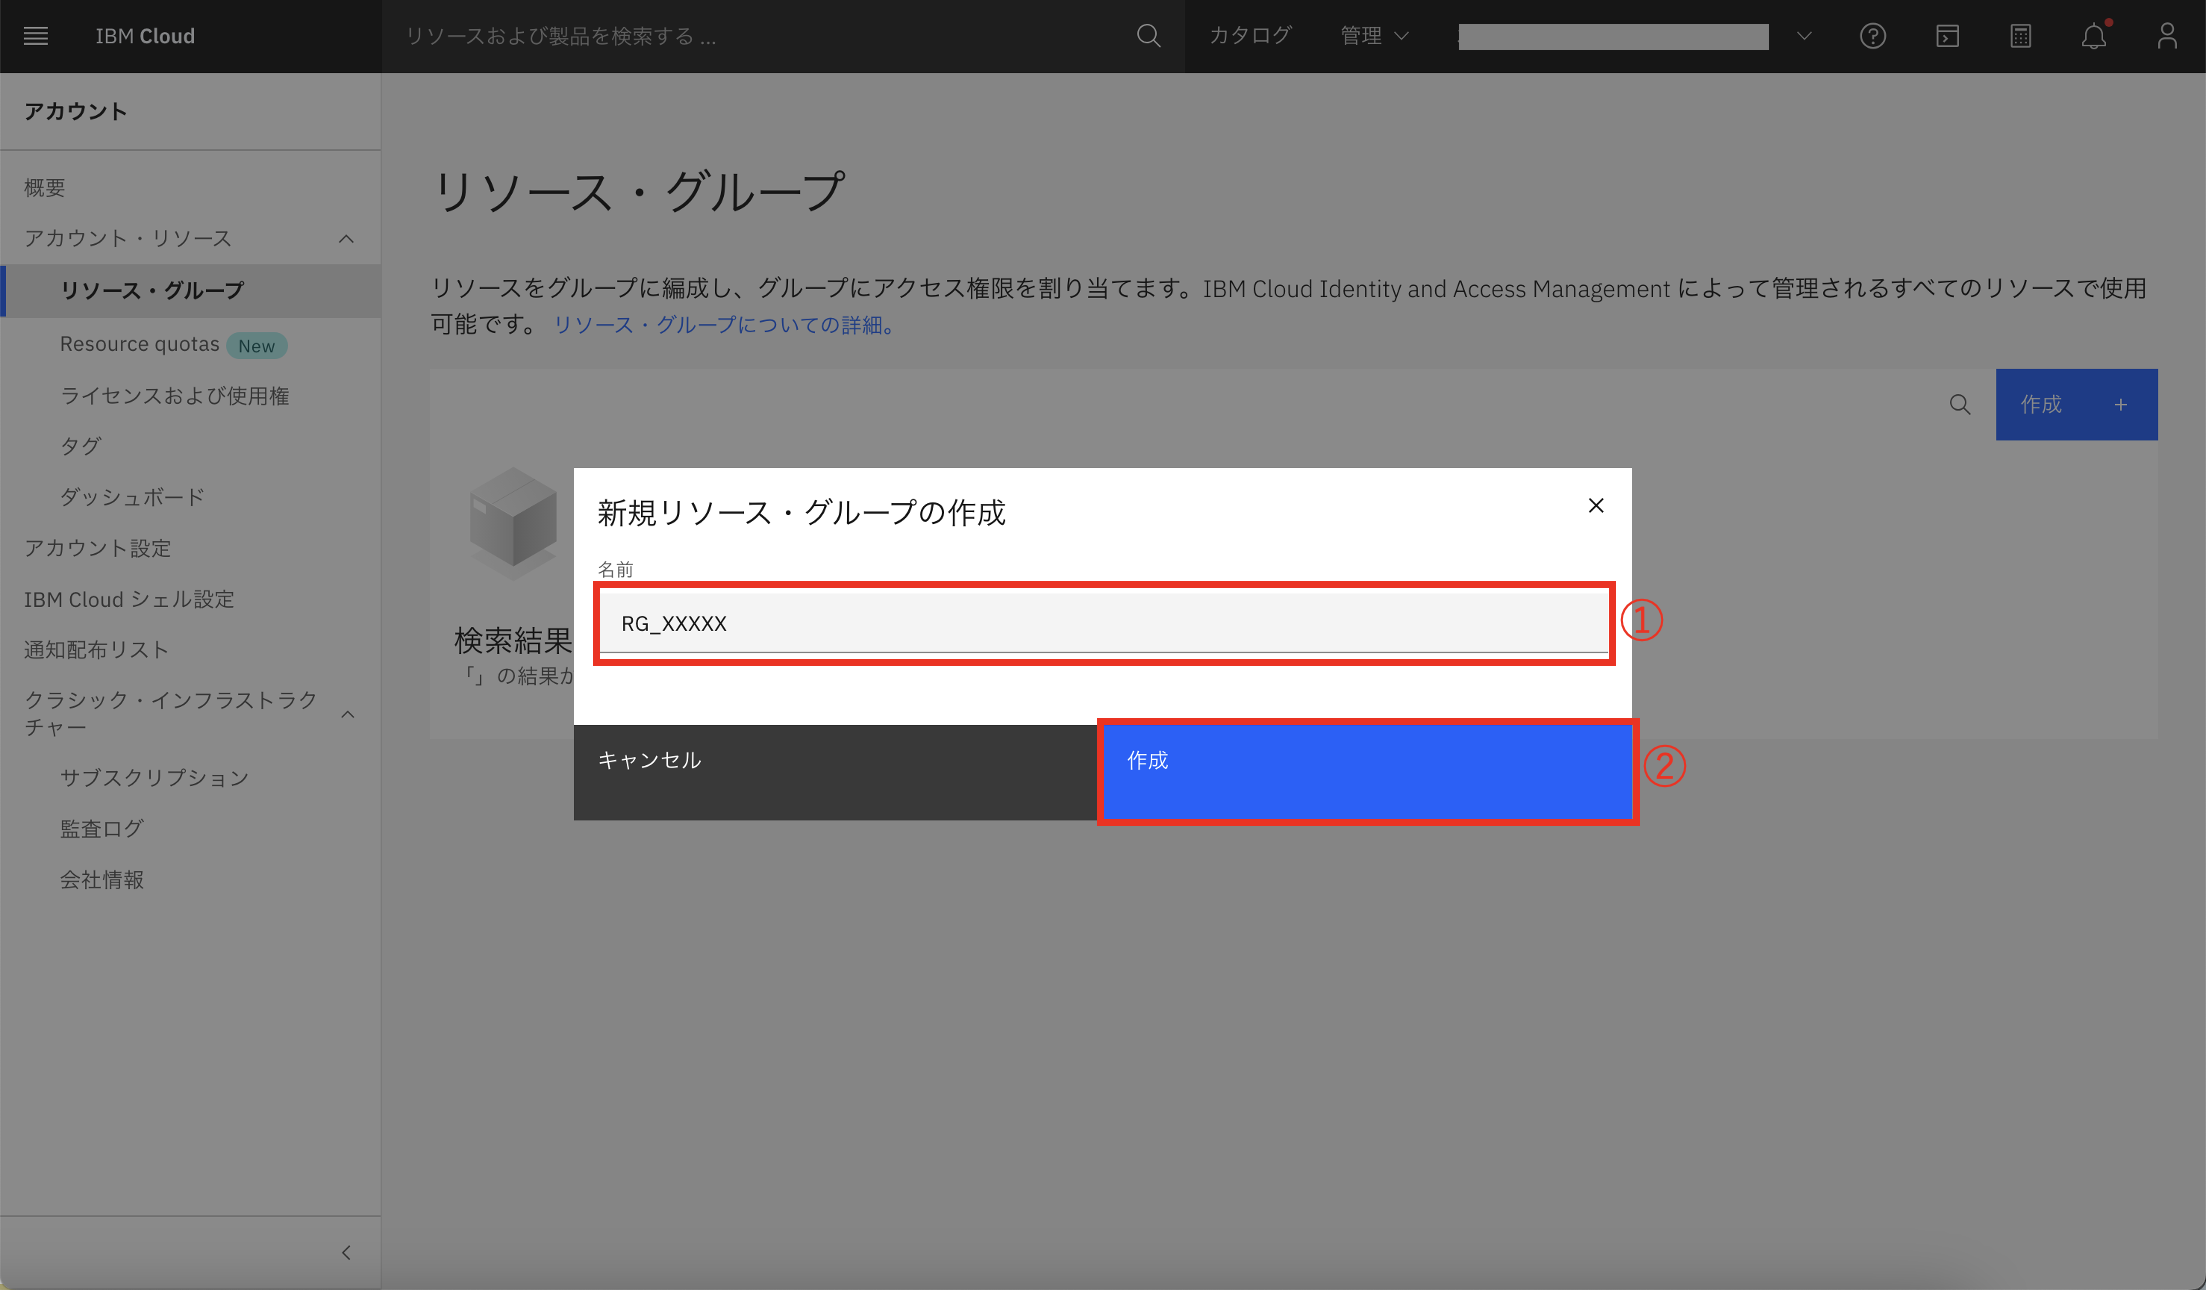The height and width of the screenshot is (1290, 2208).
Task: Click the 名前 input field
Action: (x=1103, y=624)
